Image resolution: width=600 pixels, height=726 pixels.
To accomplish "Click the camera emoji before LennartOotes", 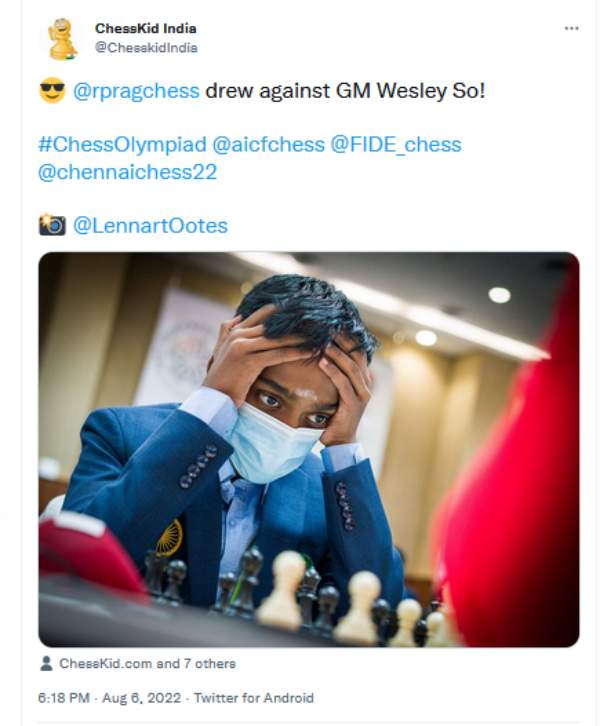I will 52,225.
